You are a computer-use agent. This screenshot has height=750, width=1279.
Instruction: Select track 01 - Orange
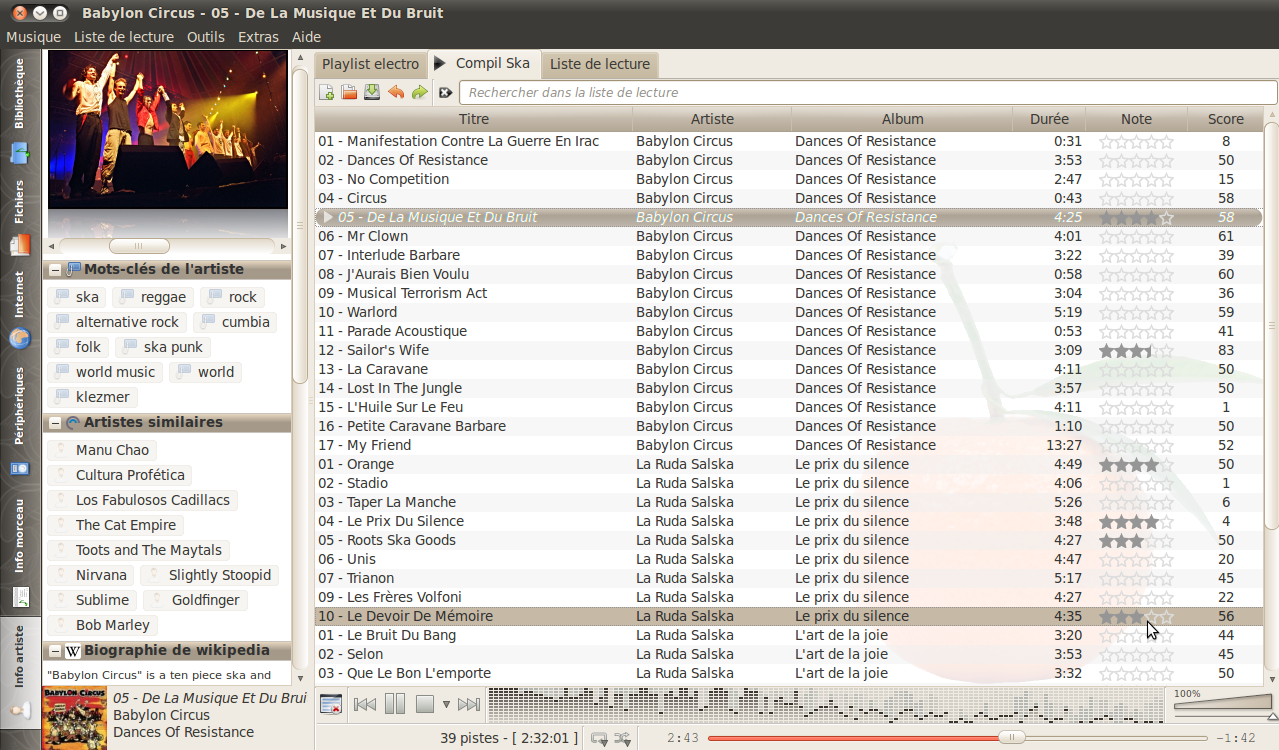coord(789,464)
